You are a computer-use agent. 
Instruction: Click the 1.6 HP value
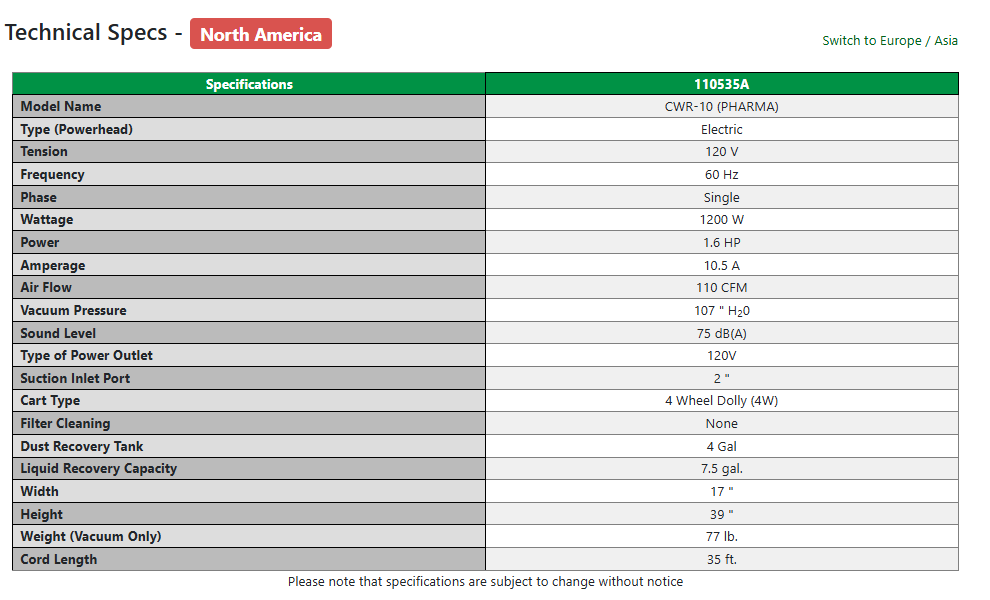722,242
